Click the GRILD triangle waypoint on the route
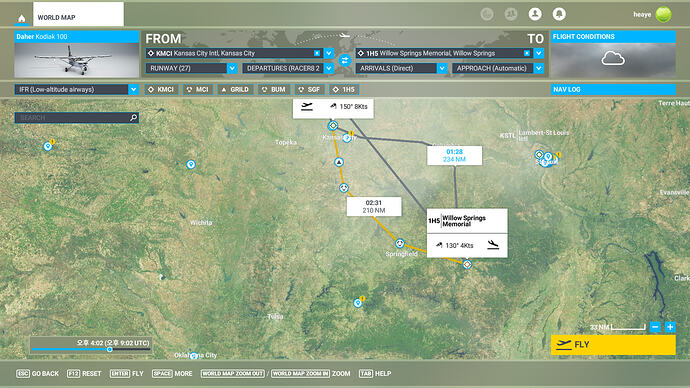This screenshot has width=690, height=388. (x=338, y=162)
